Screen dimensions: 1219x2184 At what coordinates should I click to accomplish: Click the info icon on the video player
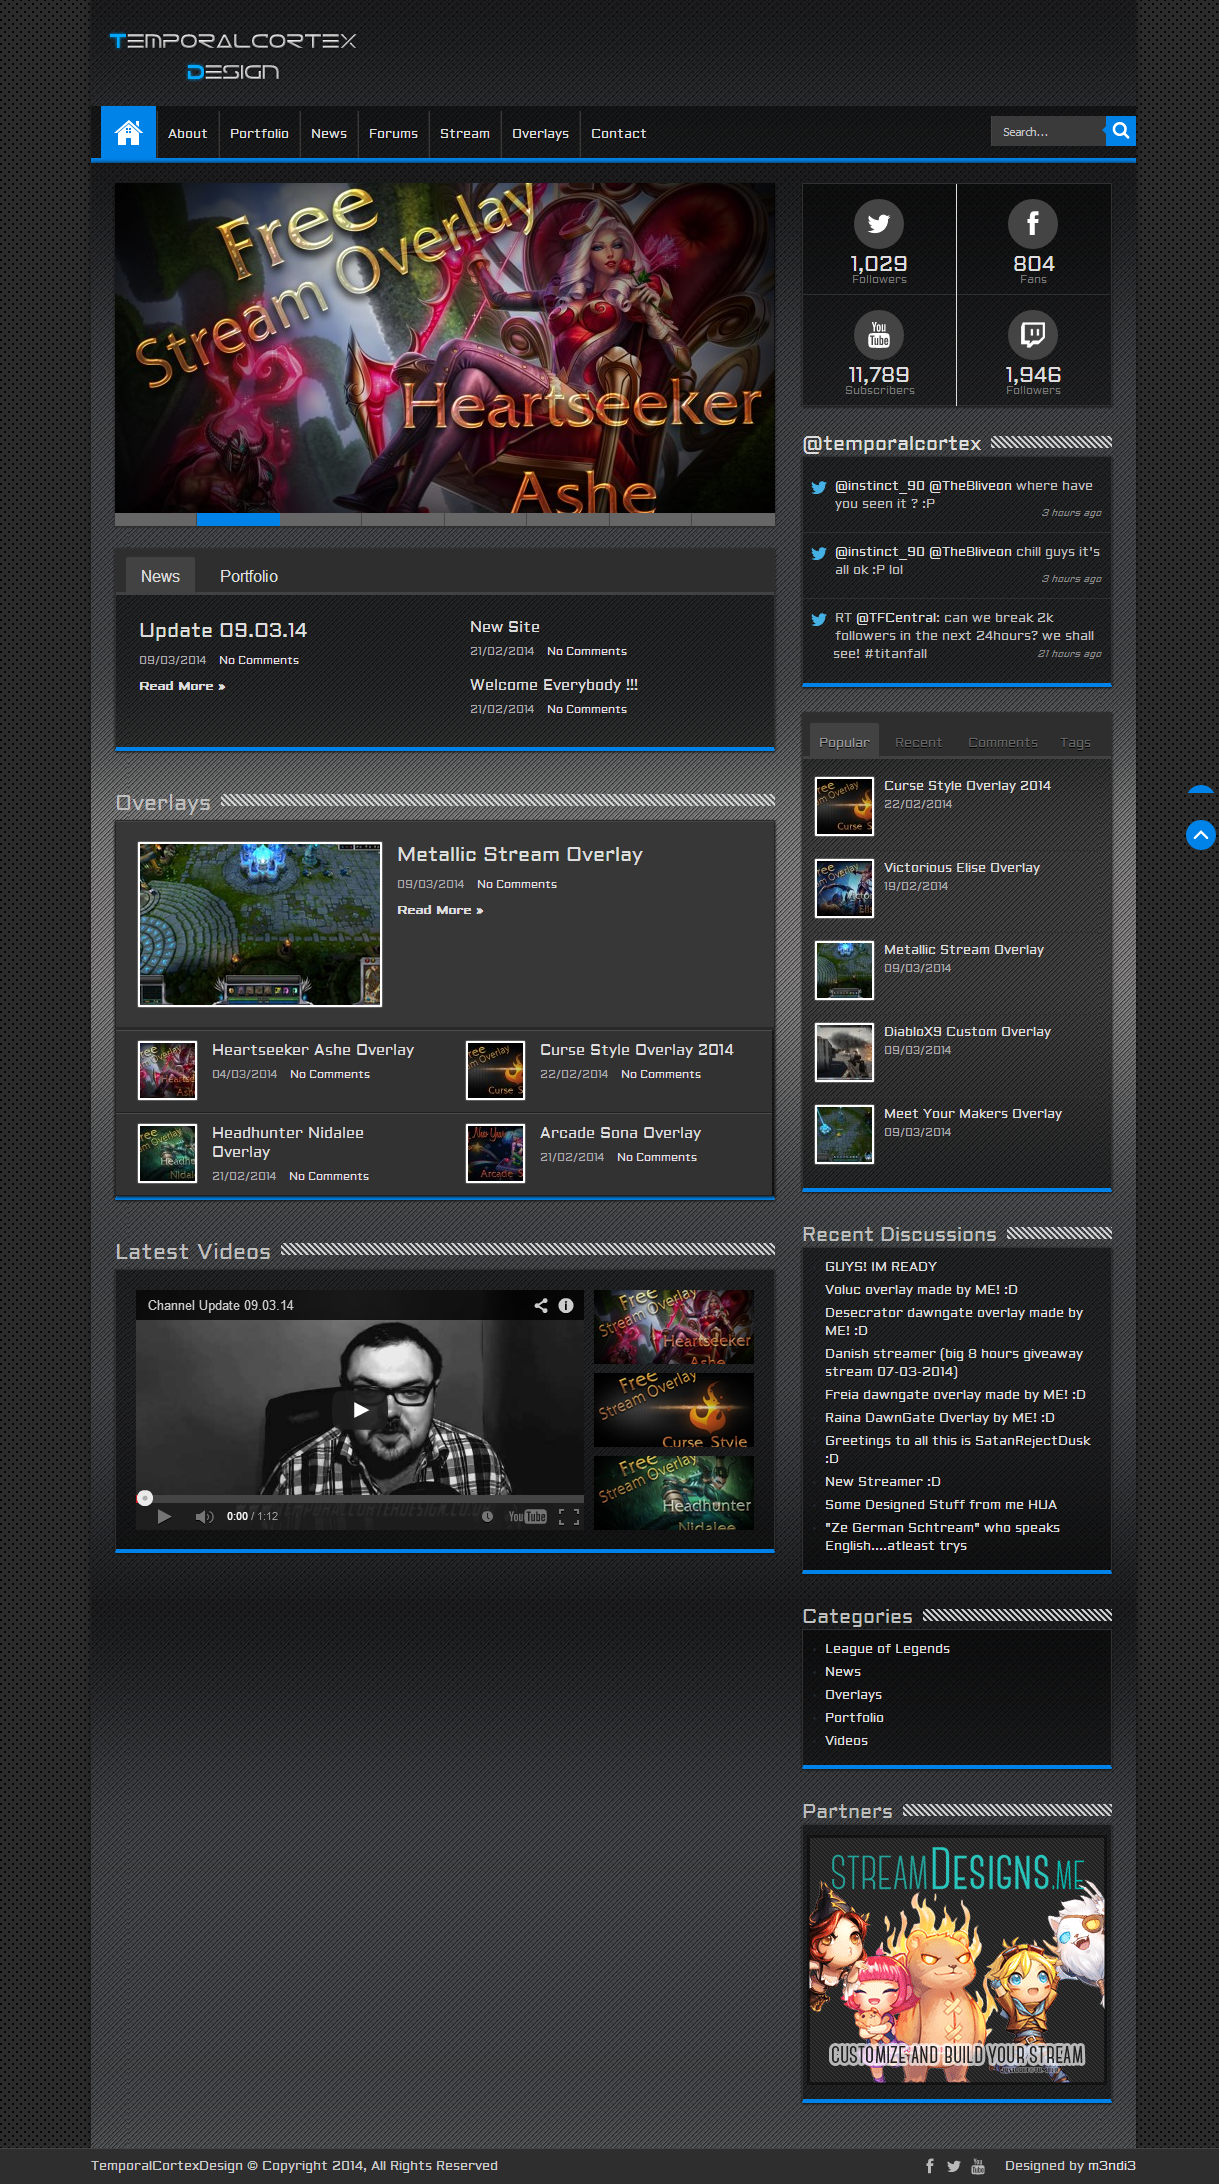click(x=566, y=1305)
